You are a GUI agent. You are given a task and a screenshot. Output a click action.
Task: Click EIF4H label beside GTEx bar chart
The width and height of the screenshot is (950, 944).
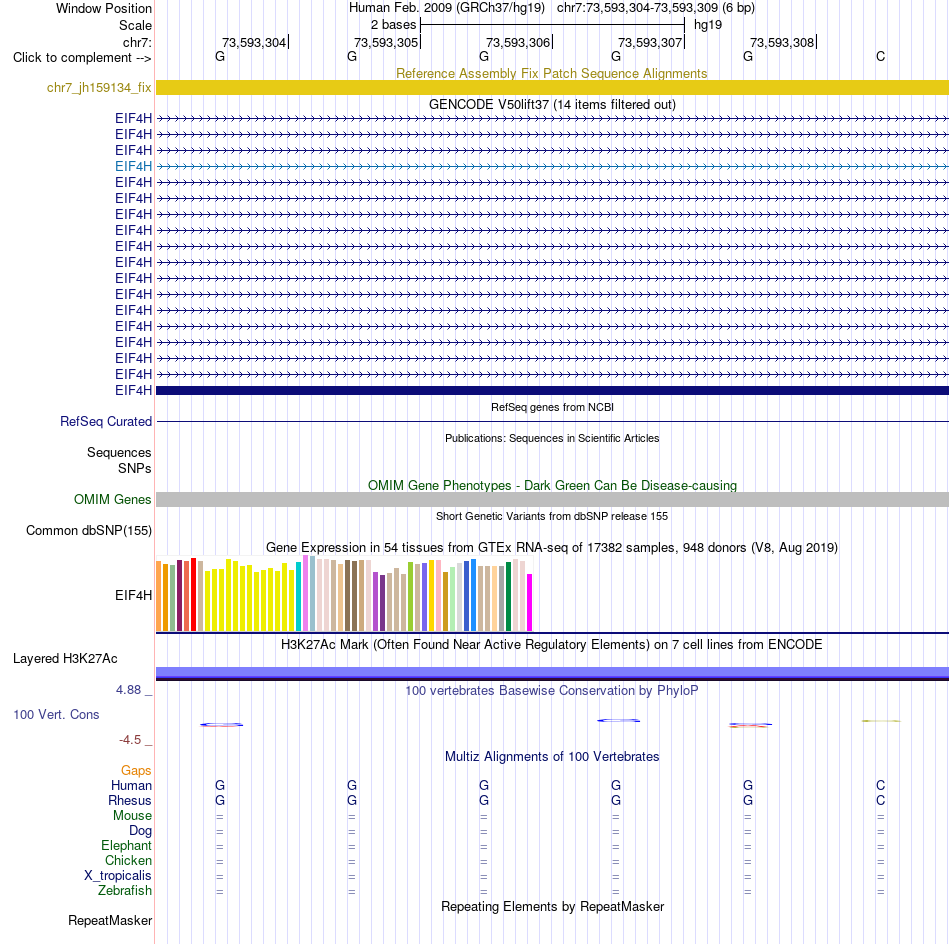tap(133, 596)
